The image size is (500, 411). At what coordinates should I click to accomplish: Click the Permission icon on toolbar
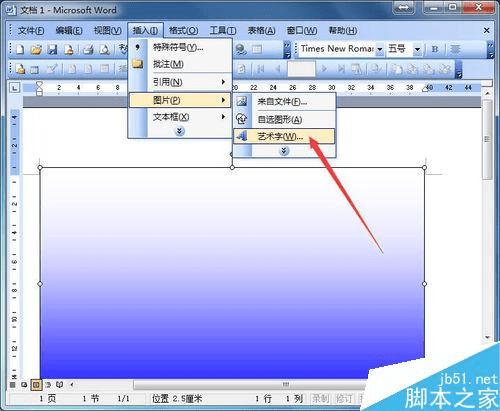tap(69, 49)
